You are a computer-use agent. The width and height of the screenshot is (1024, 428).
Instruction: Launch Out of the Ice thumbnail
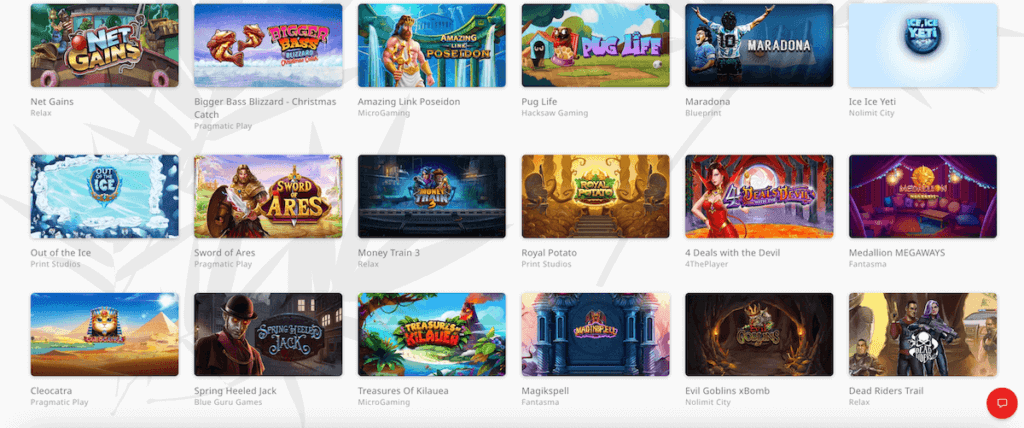click(x=104, y=196)
